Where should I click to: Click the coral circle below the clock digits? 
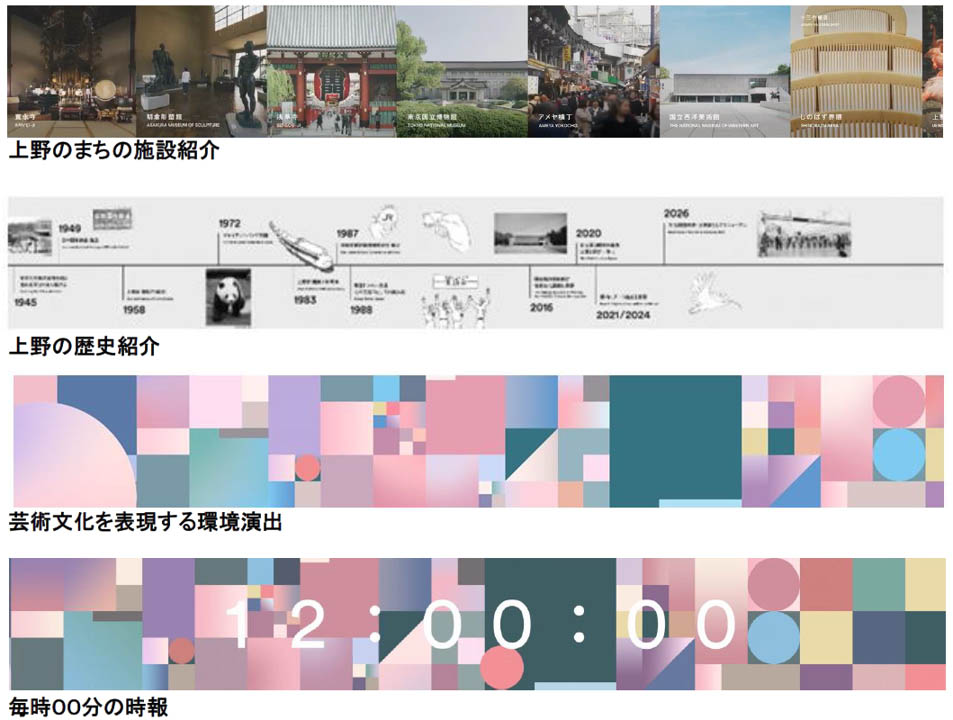pyautogui.click(x=502, y=668)
